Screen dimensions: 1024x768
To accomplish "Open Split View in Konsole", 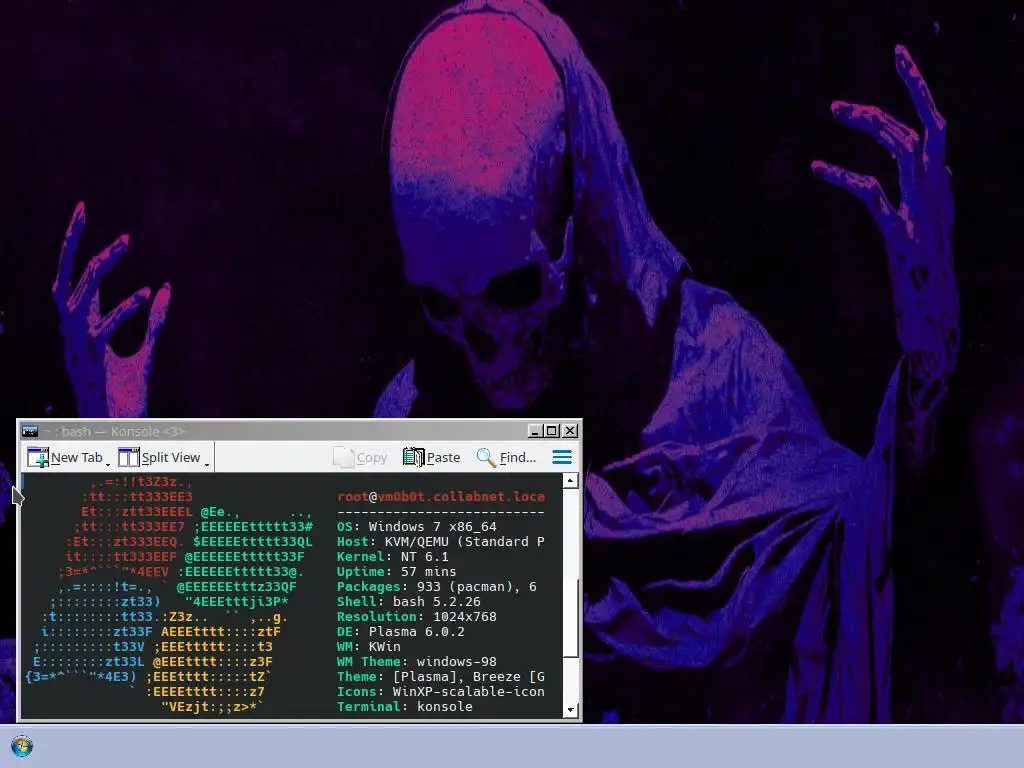I will click(x=159, y=457).
